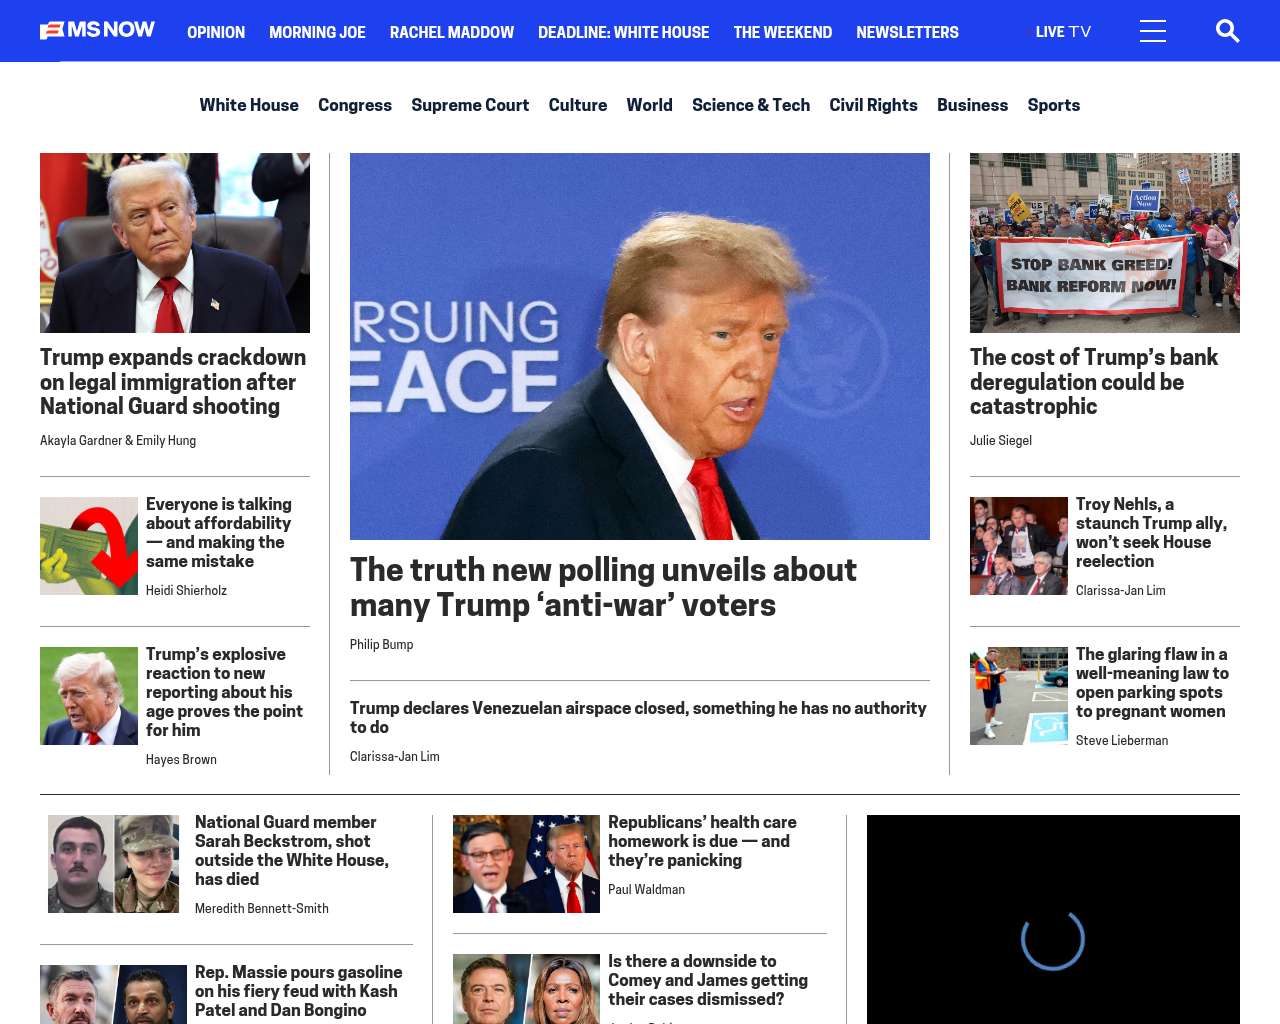Screen dimensions: 1280x1024
Task: Read 'Trump expands crackdown on legal immigration' headline
Action: (x=173, y=382)
